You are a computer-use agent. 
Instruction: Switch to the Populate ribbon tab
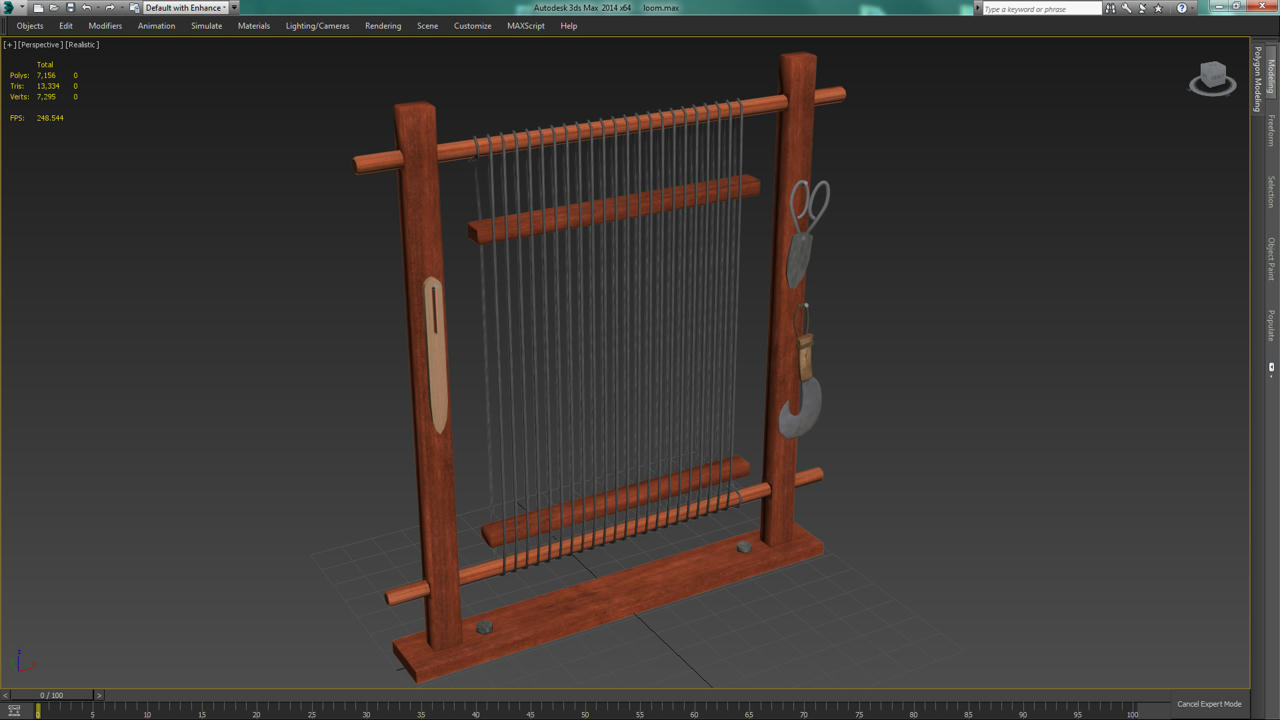pos(1271,325)
